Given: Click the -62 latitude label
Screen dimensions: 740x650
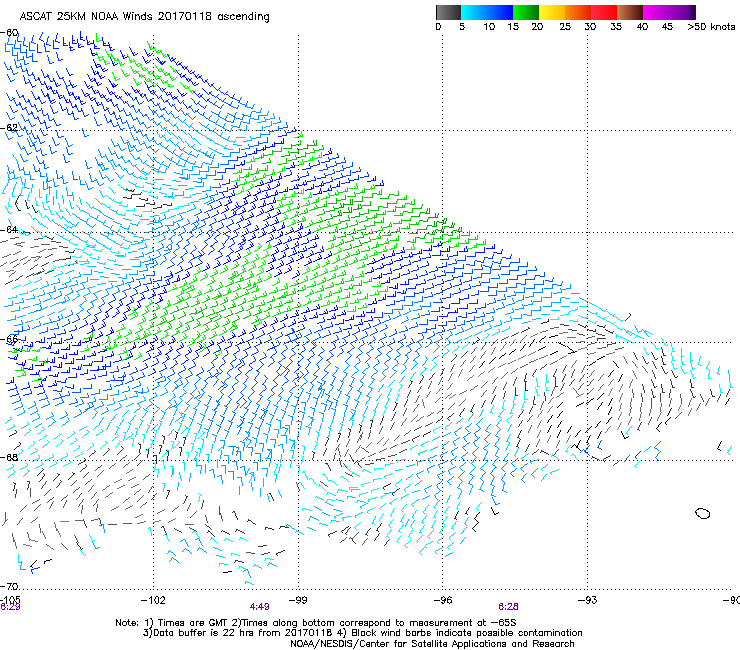Looking at the screenshot, I should coord(9,128).
